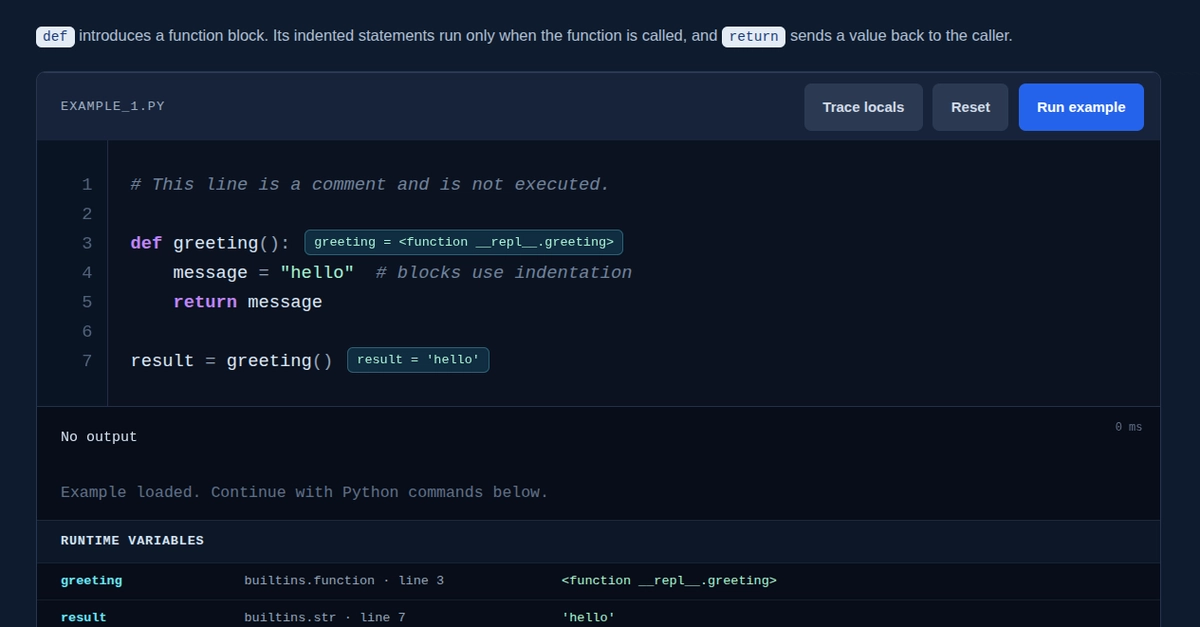Click 'builtins.function · line 3' type cell

344,581
